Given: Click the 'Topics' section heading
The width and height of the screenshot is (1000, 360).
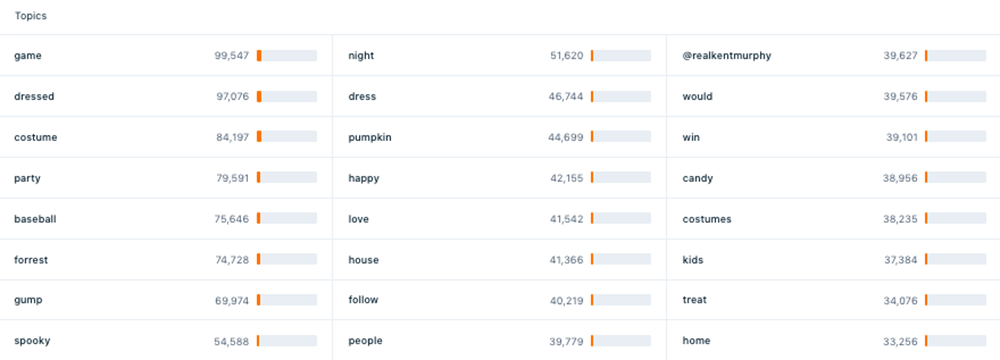Looking at the screenshot, I should coord(31,16).
